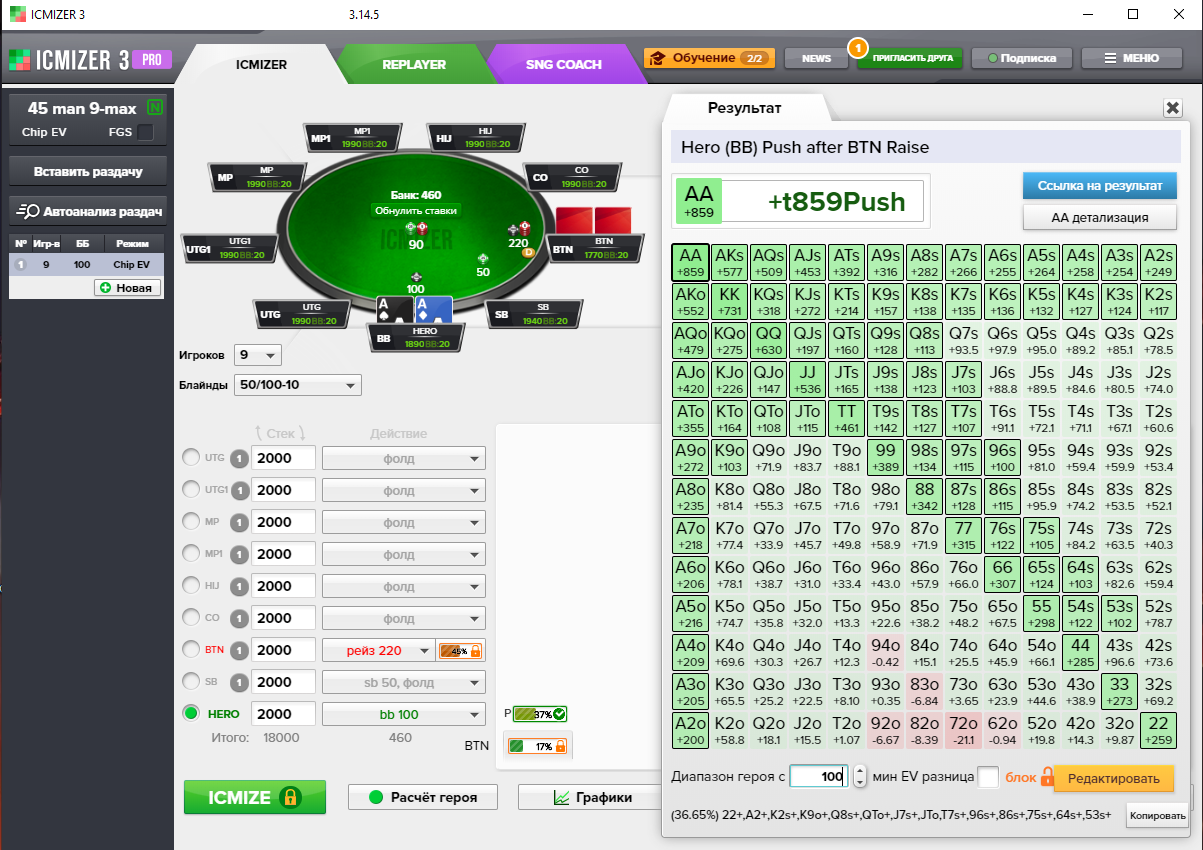Click the orange notification badge on invite button

(857, 46)
